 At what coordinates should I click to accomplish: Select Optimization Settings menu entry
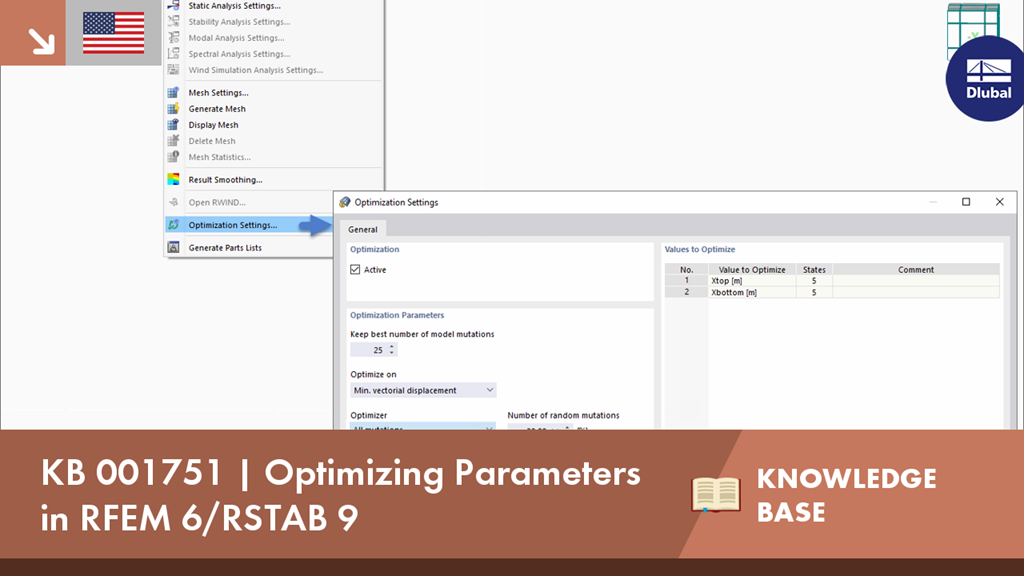tap(232, 225)
